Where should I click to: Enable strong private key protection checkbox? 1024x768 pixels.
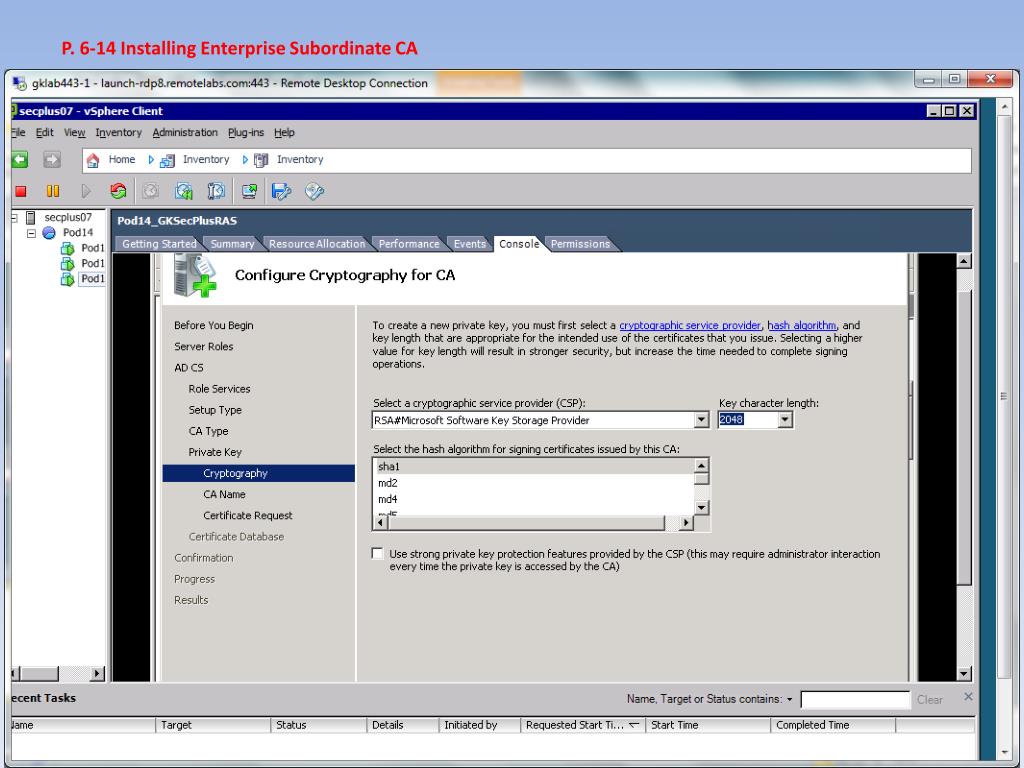click(x=377, y=554)
